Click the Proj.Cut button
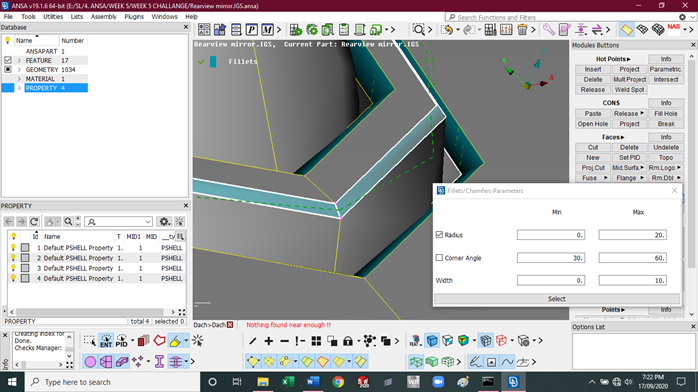 click(593, 168)
